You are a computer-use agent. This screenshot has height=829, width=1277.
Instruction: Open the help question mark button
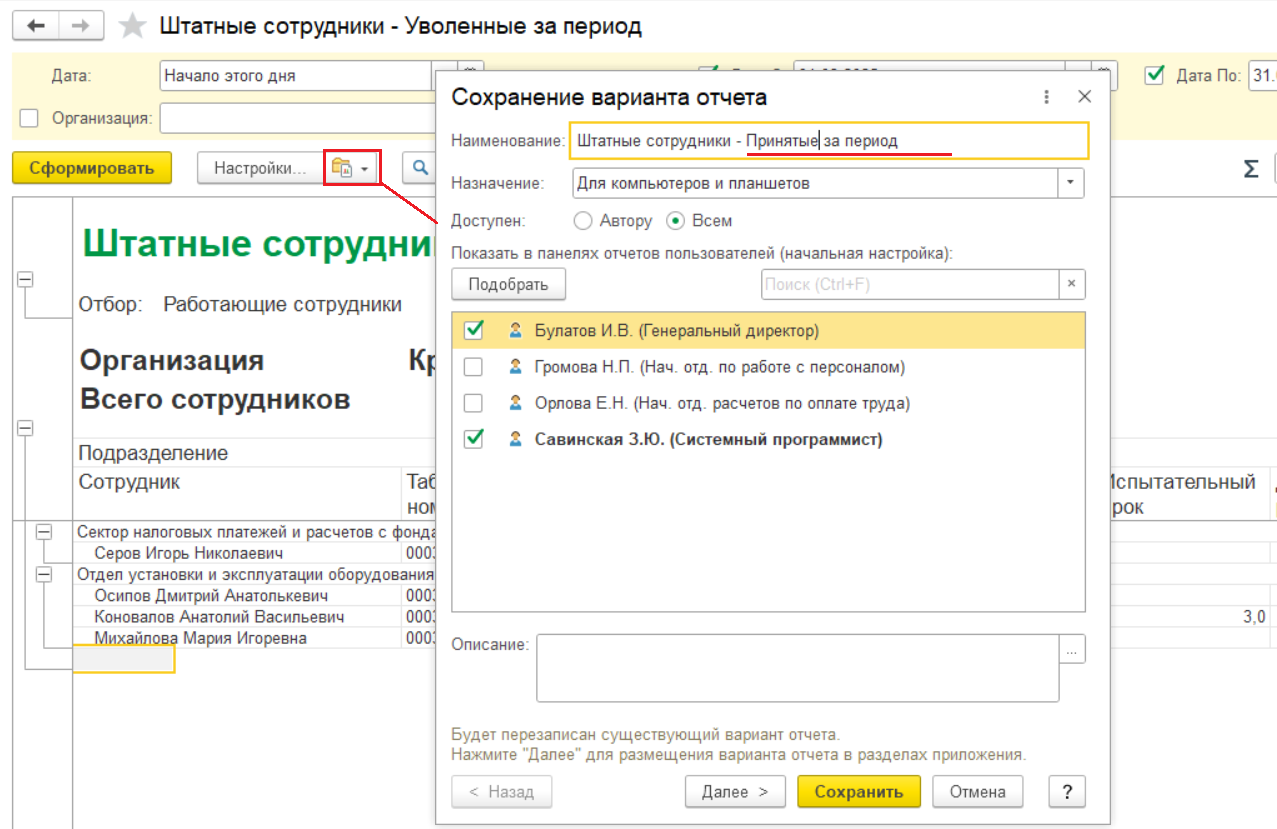tap(1066, 791)
